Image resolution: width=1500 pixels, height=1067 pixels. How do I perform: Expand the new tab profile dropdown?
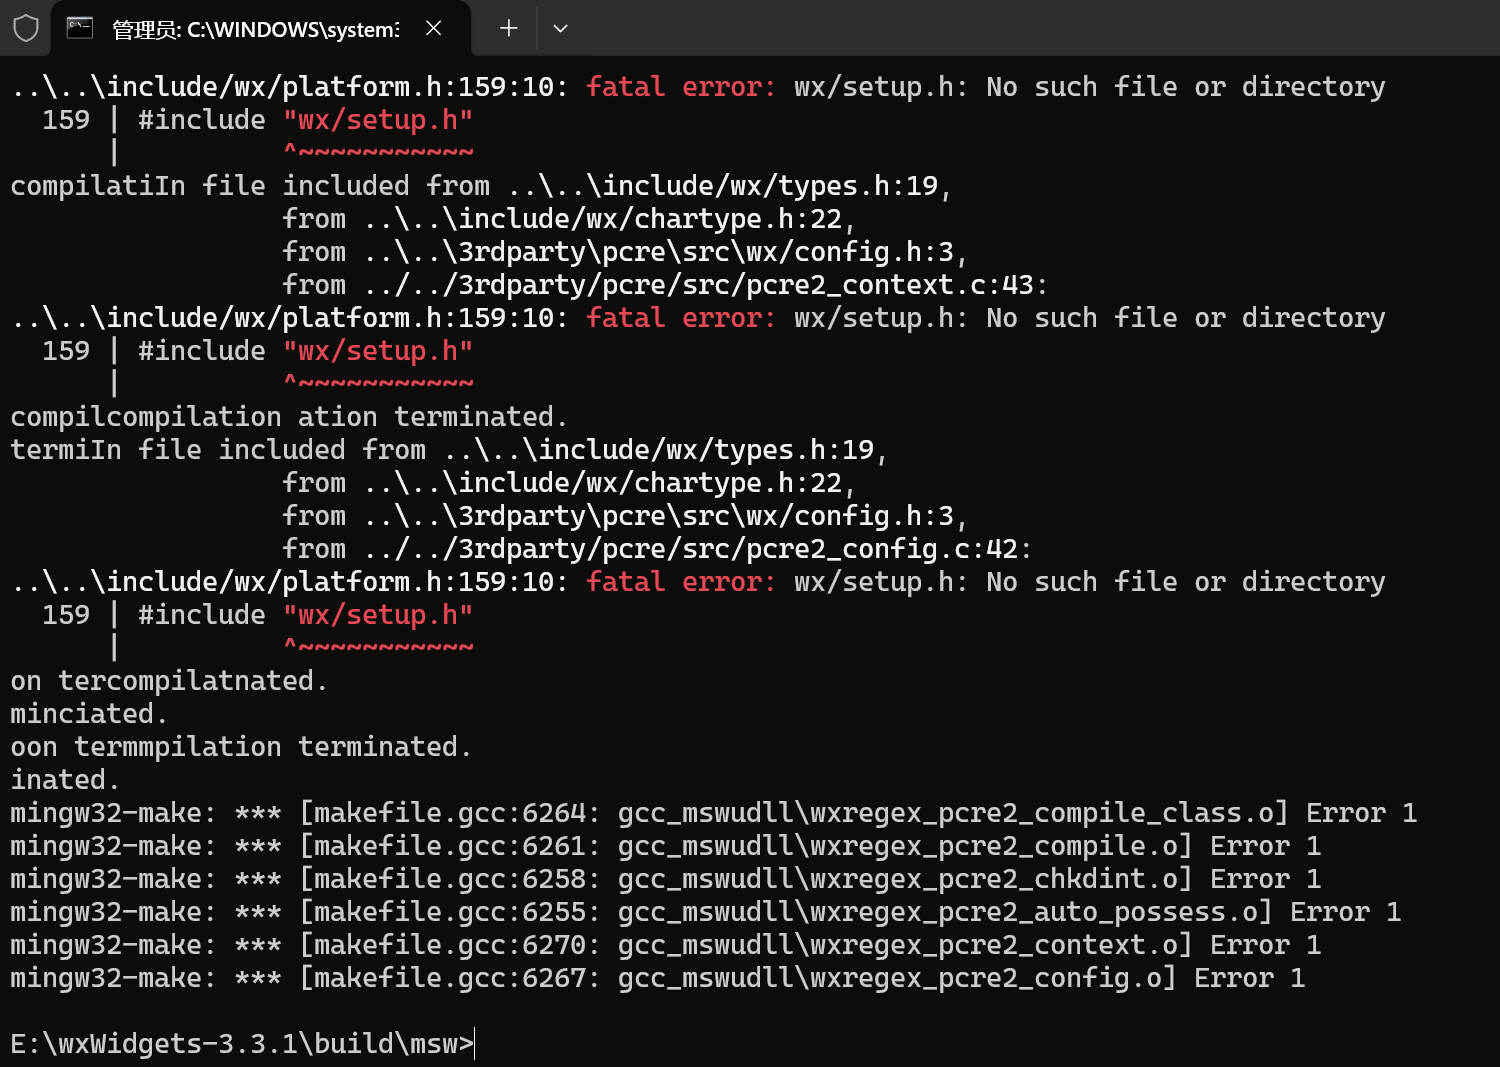tap(560, 28)
